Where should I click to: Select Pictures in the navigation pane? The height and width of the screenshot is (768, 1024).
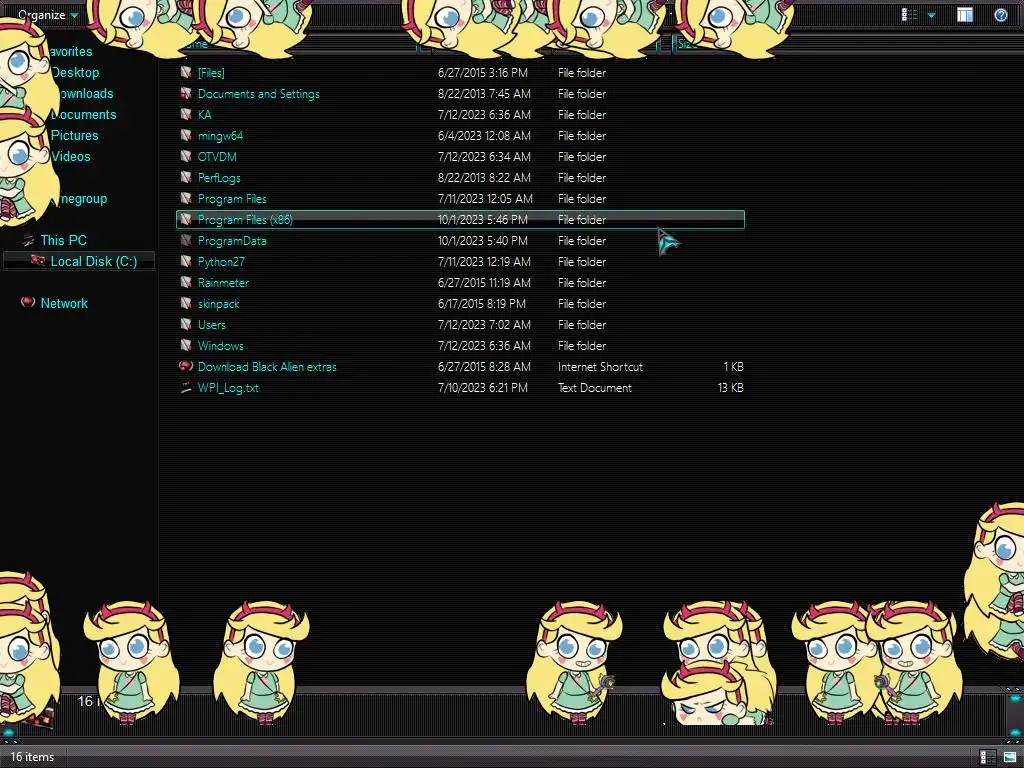pos(74,135)
